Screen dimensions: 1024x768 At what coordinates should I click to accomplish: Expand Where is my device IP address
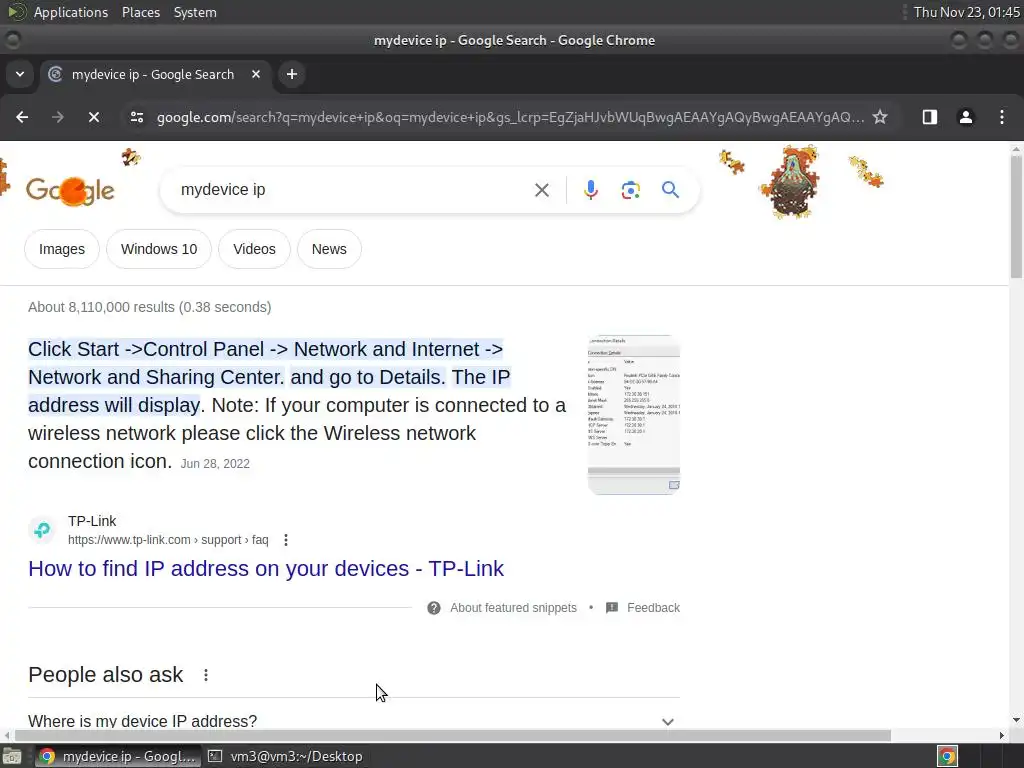pos(354,721)
